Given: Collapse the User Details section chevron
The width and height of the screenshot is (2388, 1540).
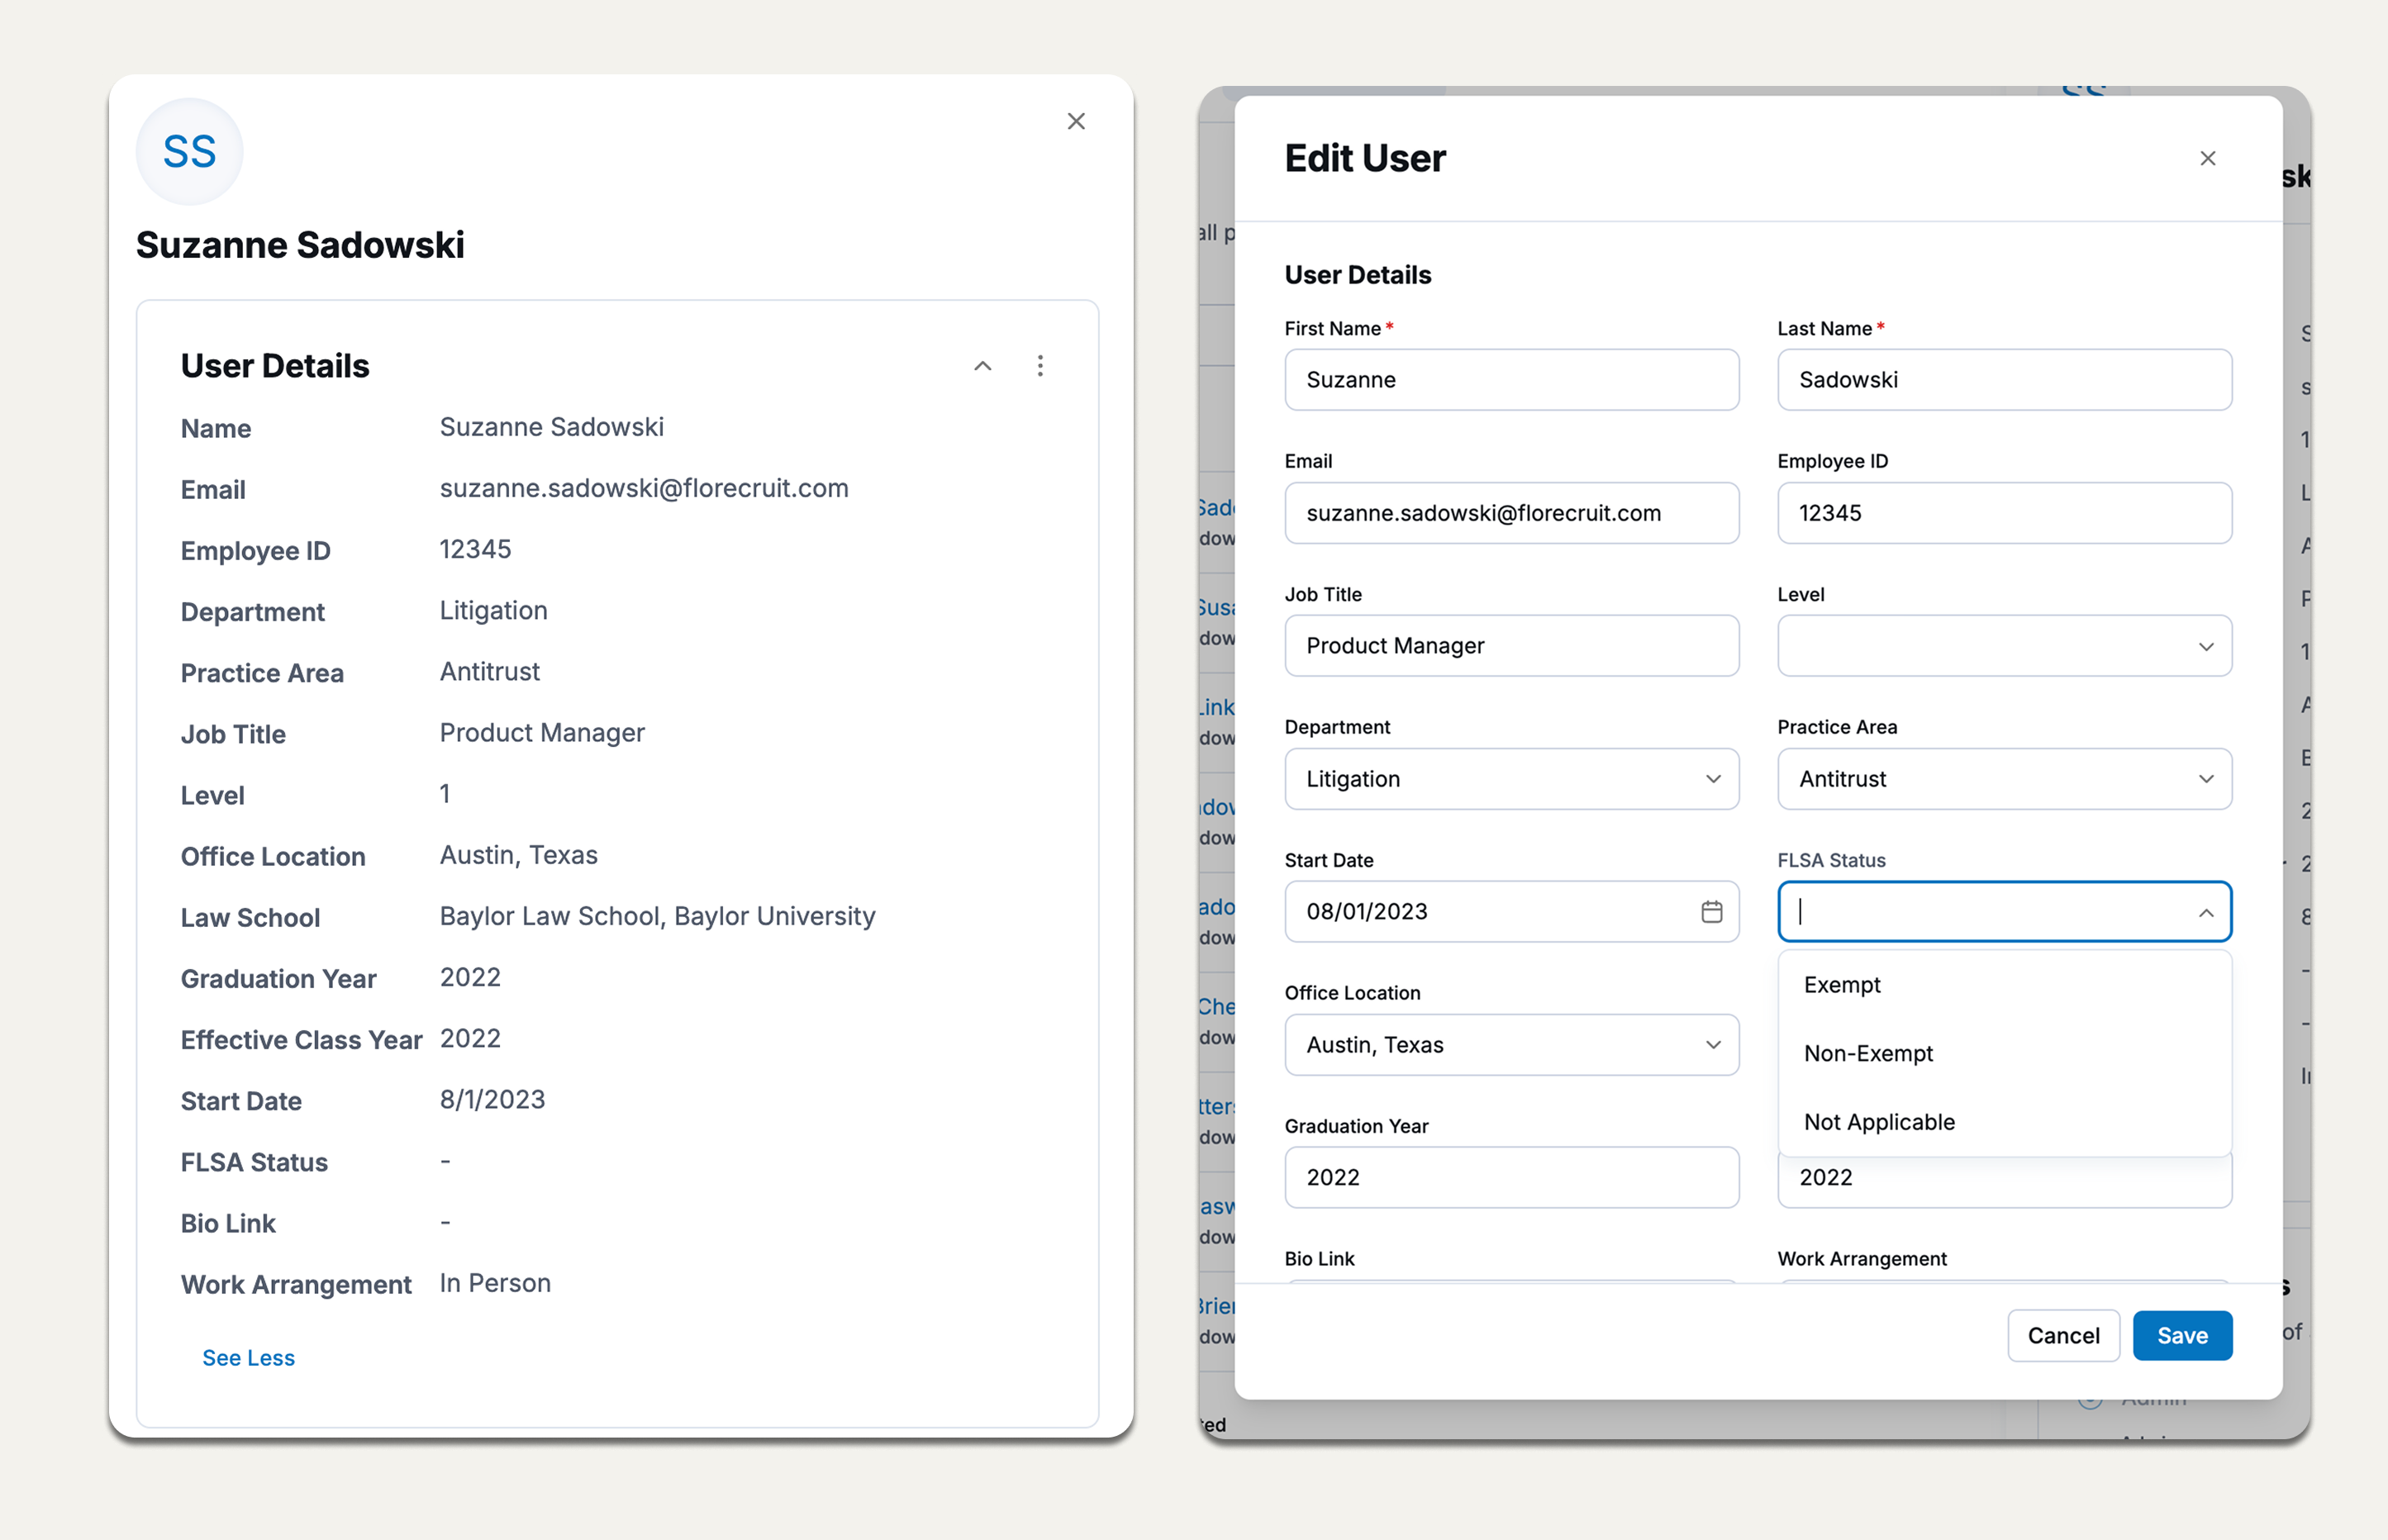Looking at the screenshot, I should [x=983, y=366].
